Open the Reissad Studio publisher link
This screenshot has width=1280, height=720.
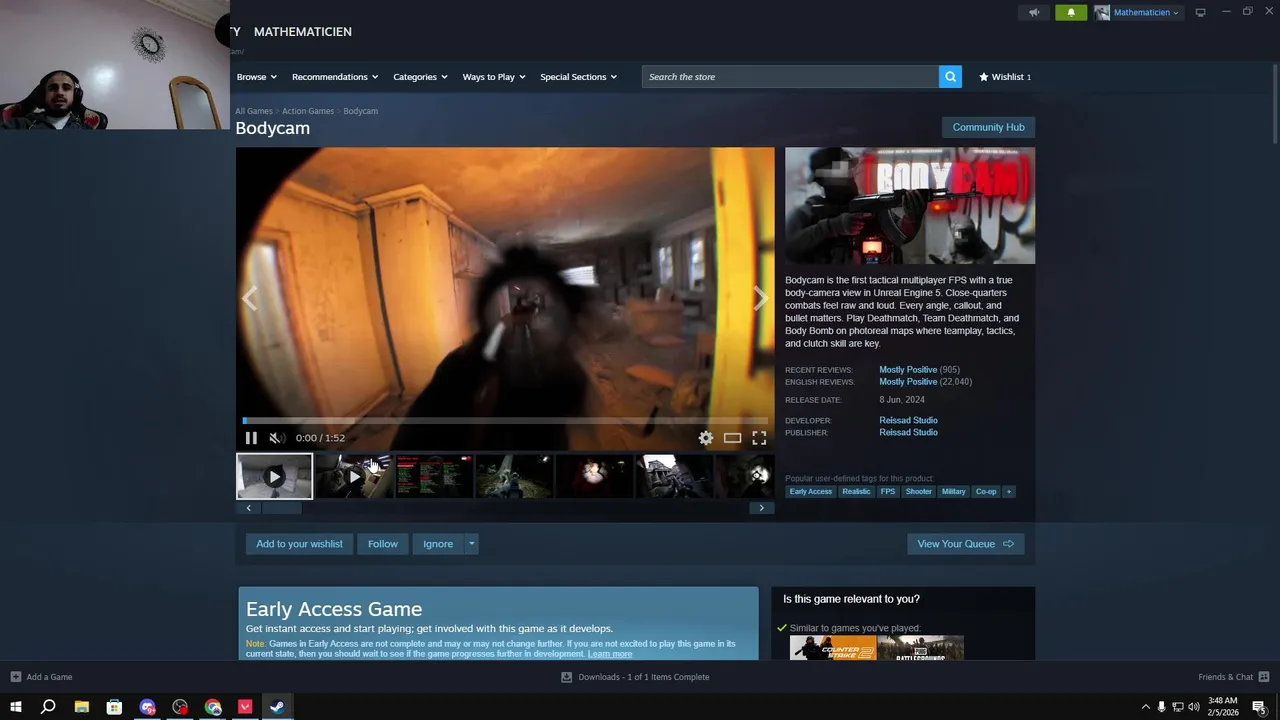[908, 433]
